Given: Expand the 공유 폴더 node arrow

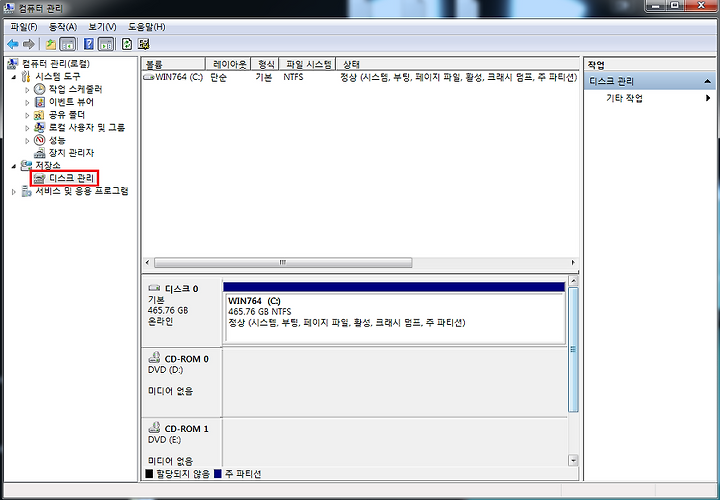Looking at the screenshot, I should coord(27,115).
